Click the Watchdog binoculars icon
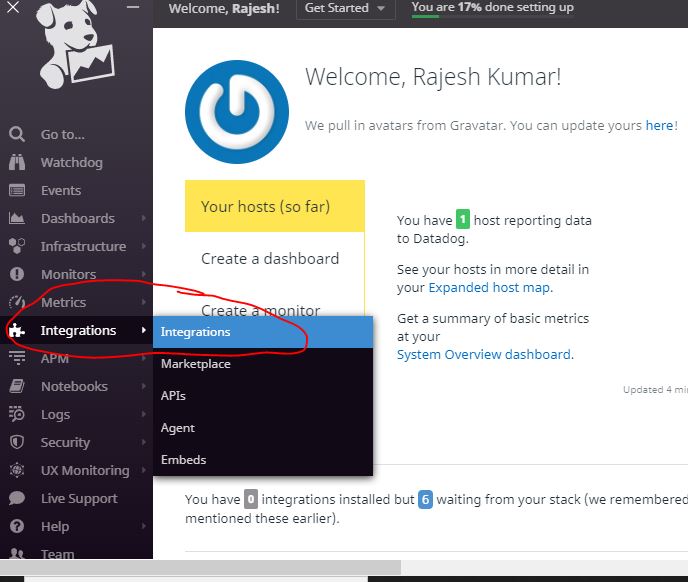 click(x=17, y=162)
